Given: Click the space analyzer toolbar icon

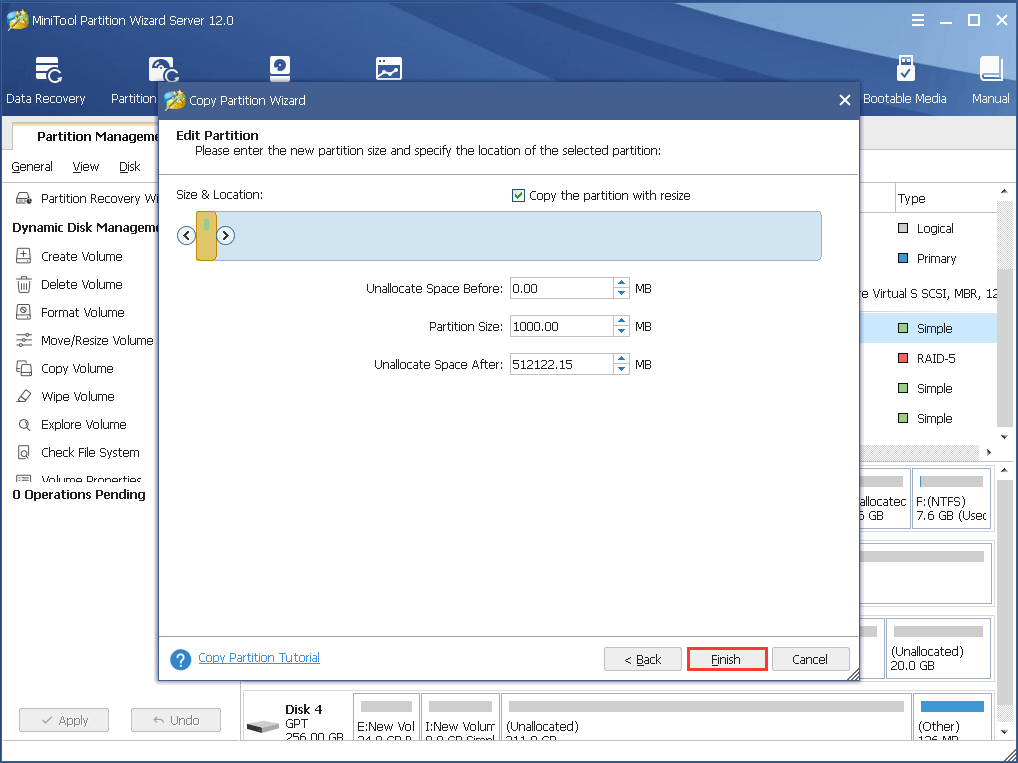Looking at the screenshot, I should [x=389, y=68].
